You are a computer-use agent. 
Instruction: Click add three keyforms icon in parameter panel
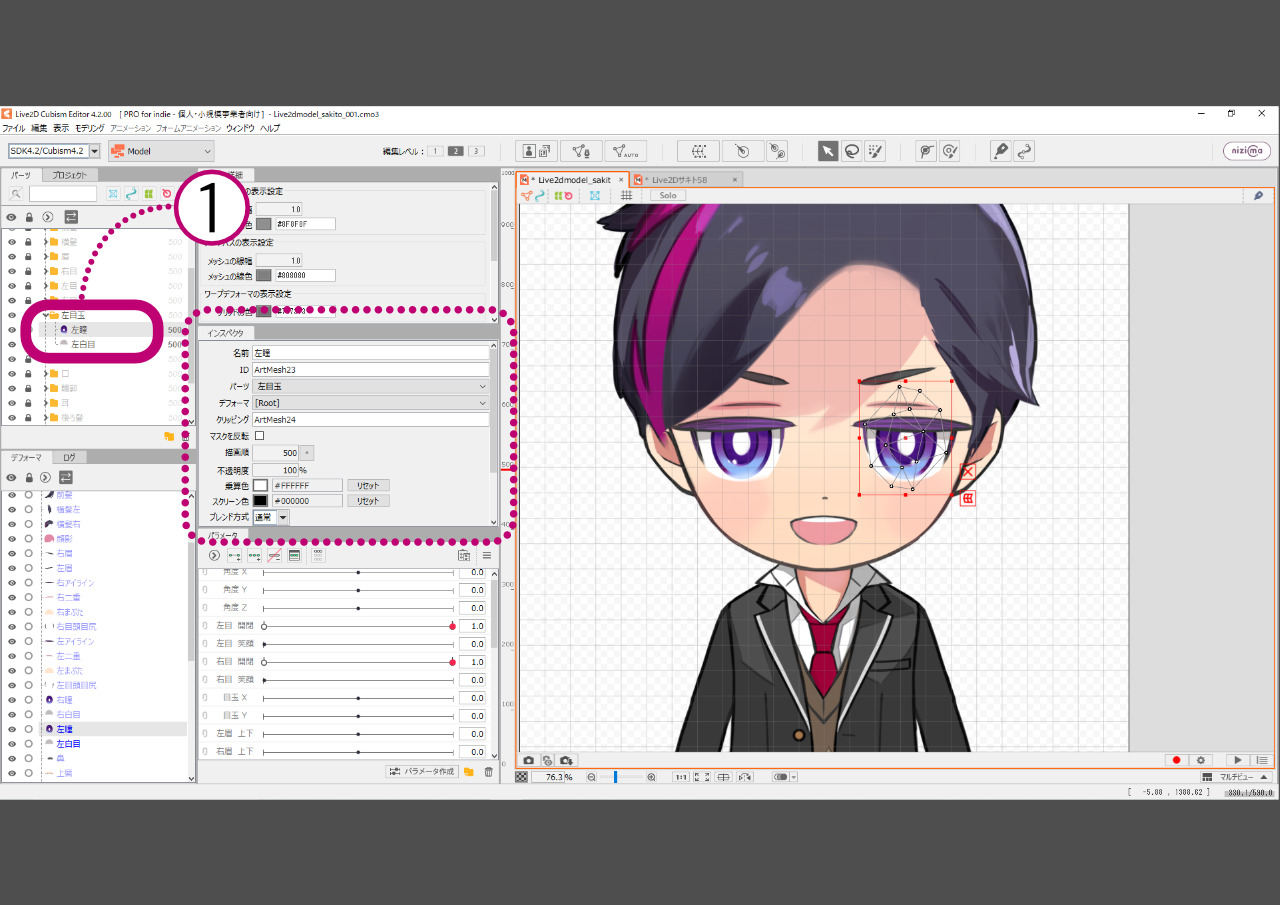(254, 555)
